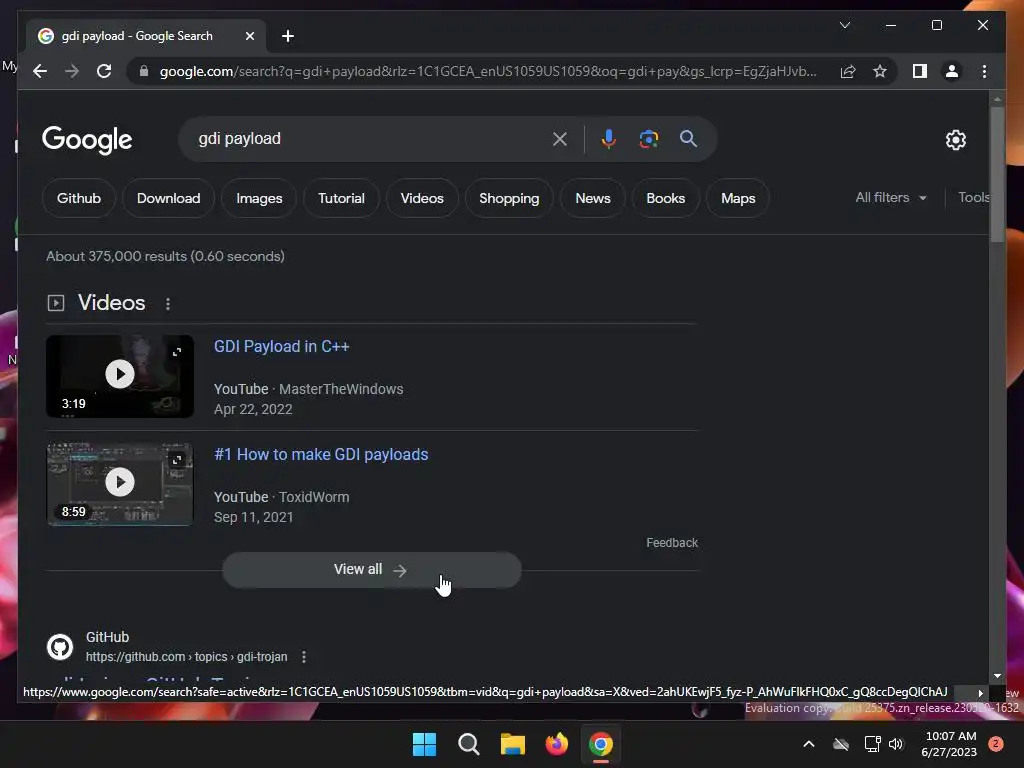Click the browser forward arrow
1024x768 pixels.
pyautogui.click(x=72, y=71)
